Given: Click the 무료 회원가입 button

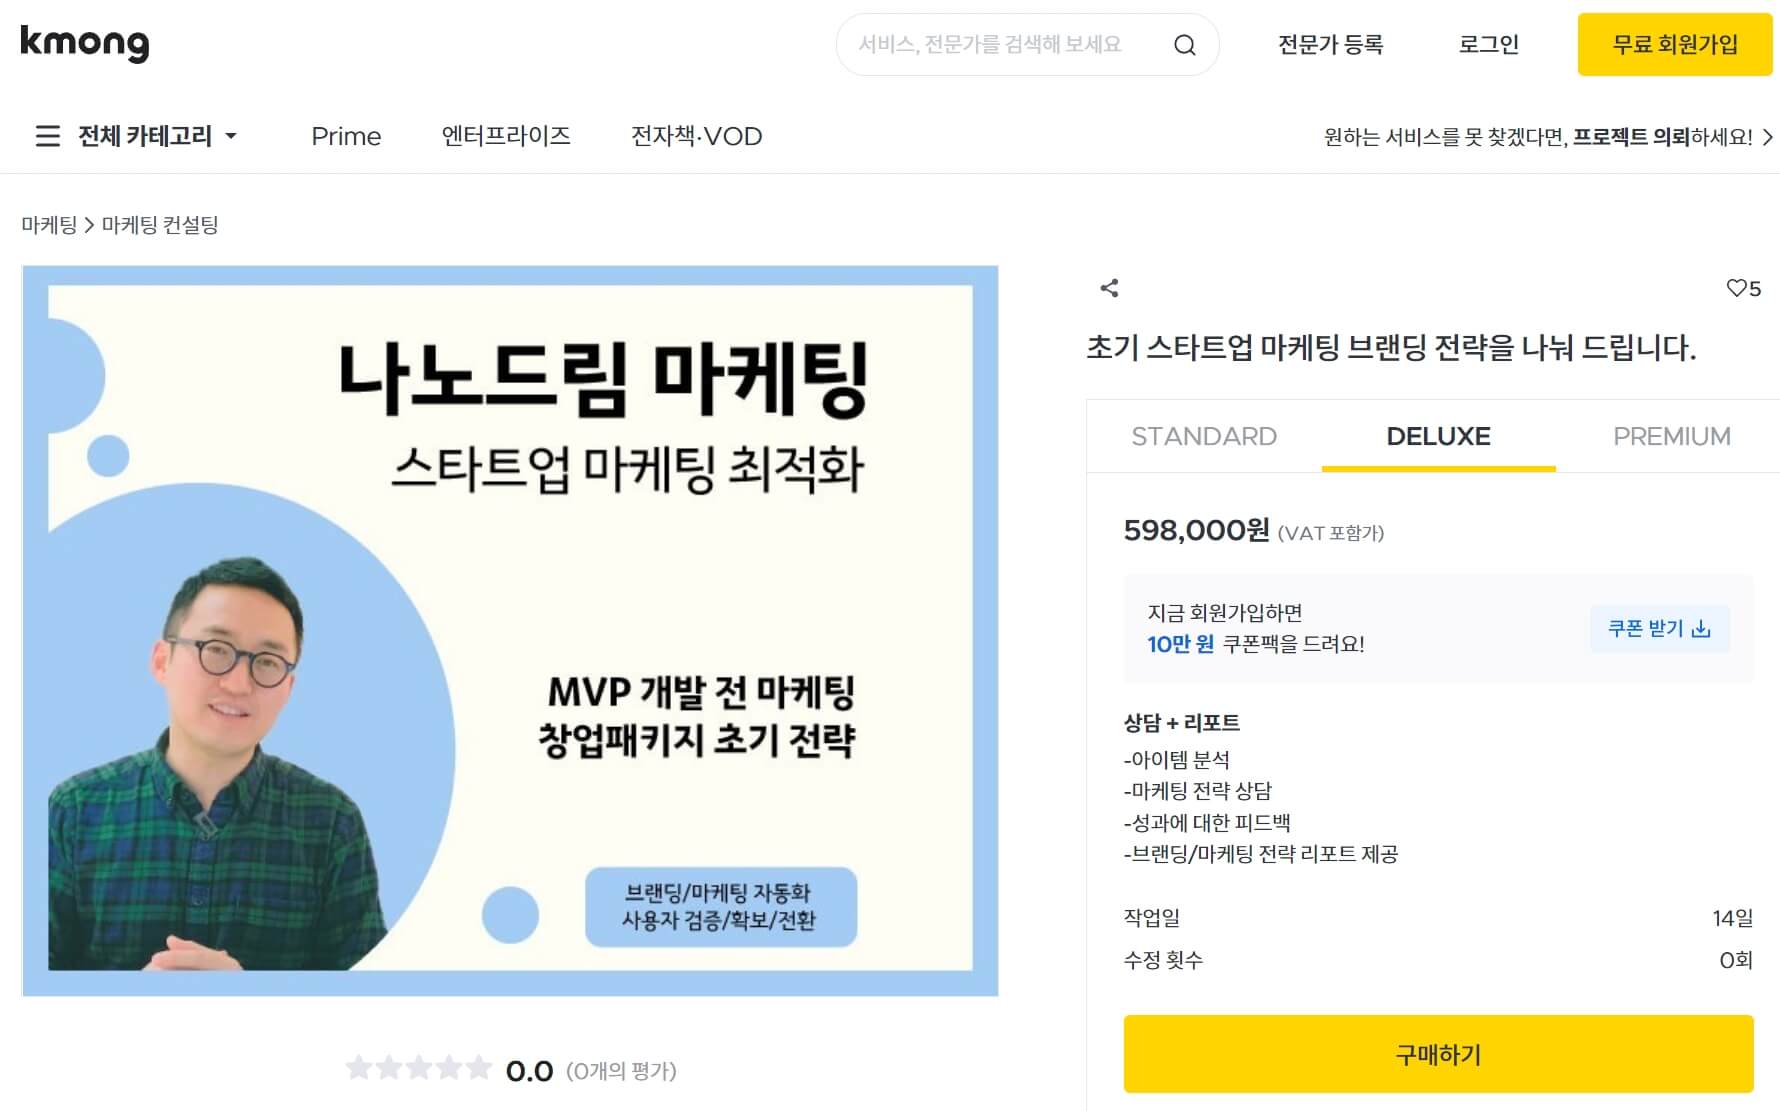Looking at the screenshot, I should [1675, 44].
